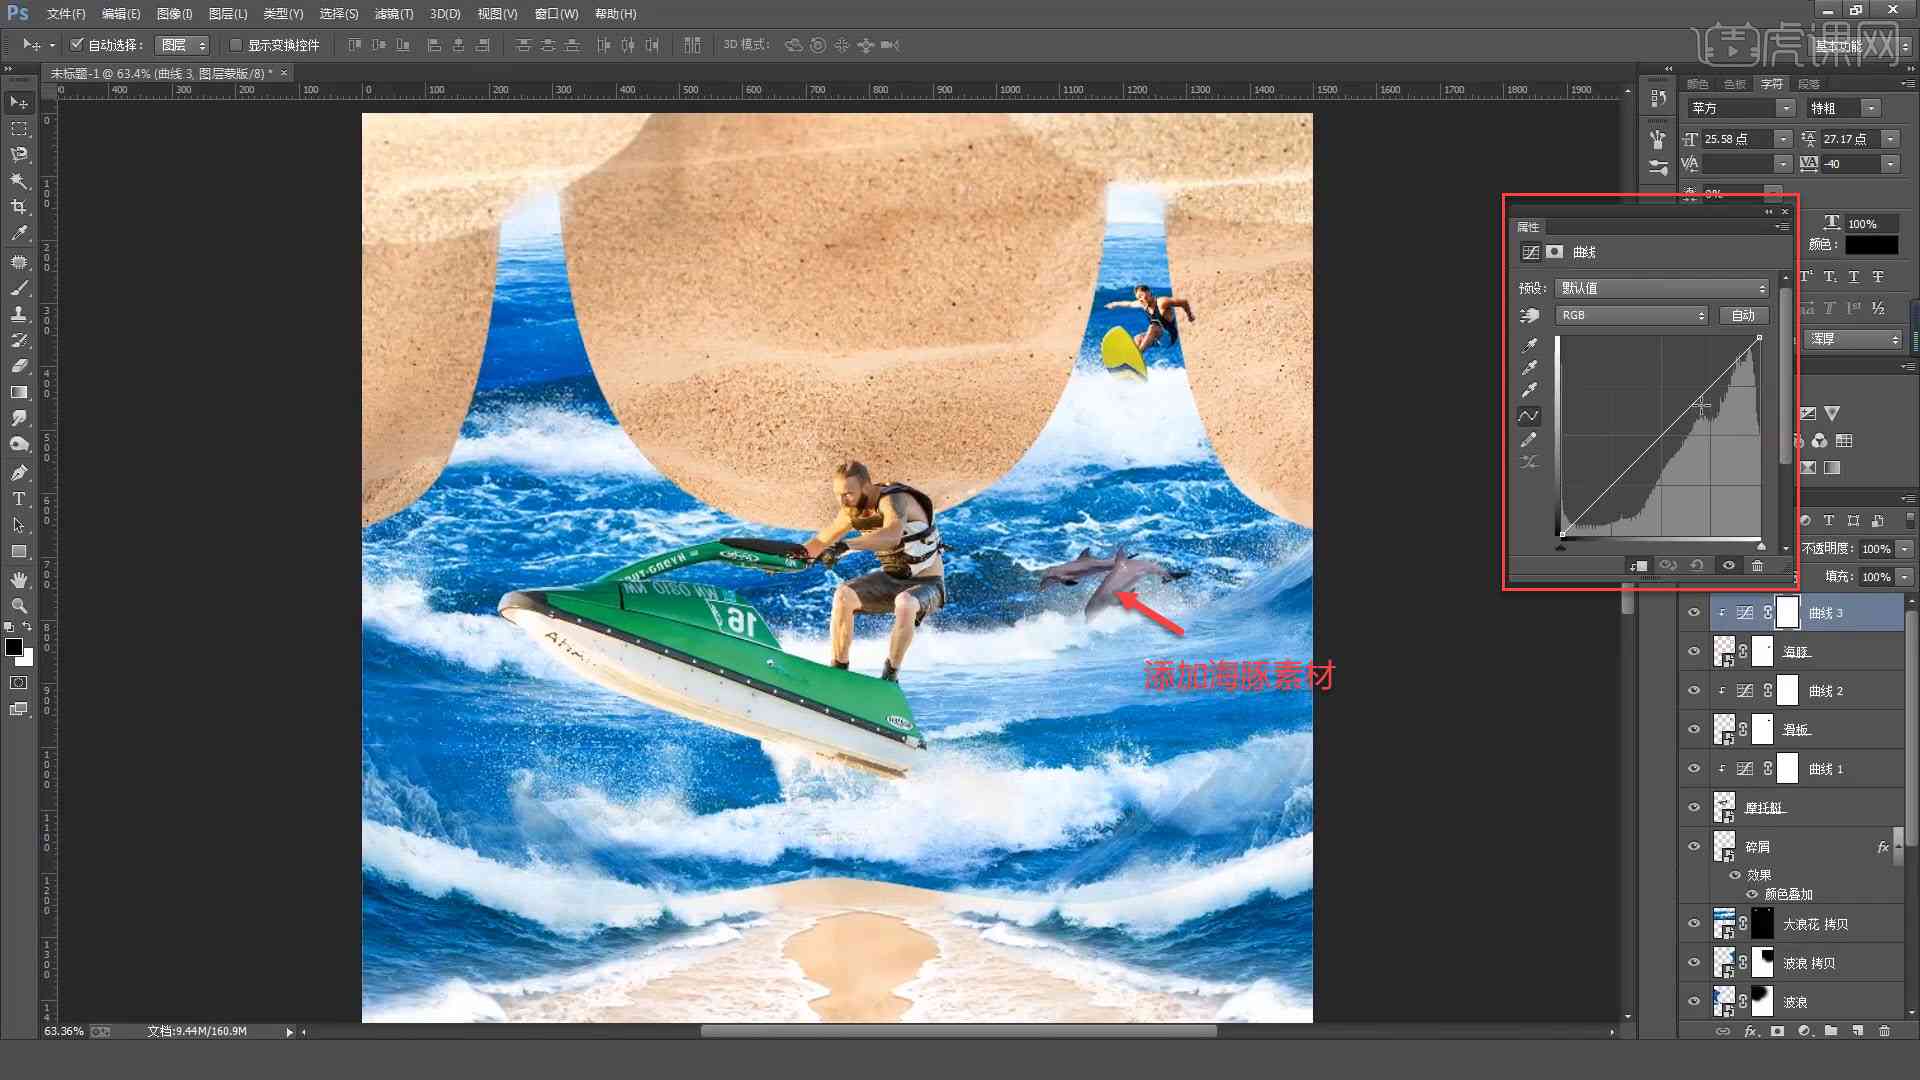
Task: Enable the 显示变换控件 checkbox
Action: [x=236, y=45]
